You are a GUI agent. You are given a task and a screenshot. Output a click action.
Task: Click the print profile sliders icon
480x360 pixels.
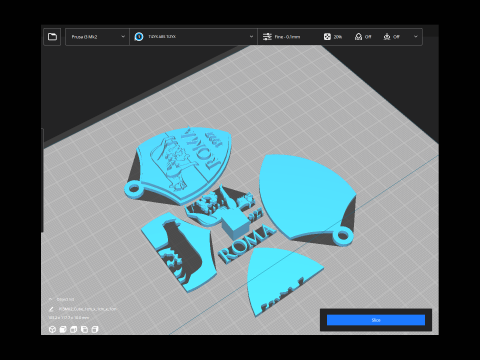[x=267, y=37]
